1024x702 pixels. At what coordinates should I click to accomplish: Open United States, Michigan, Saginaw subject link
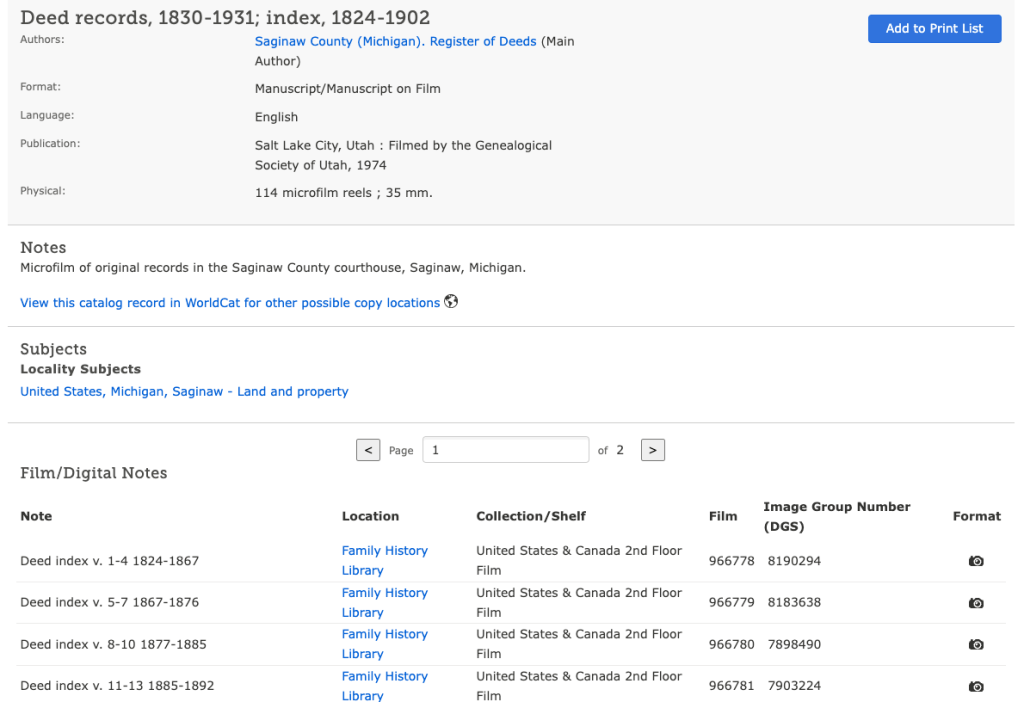click(184, 392)
